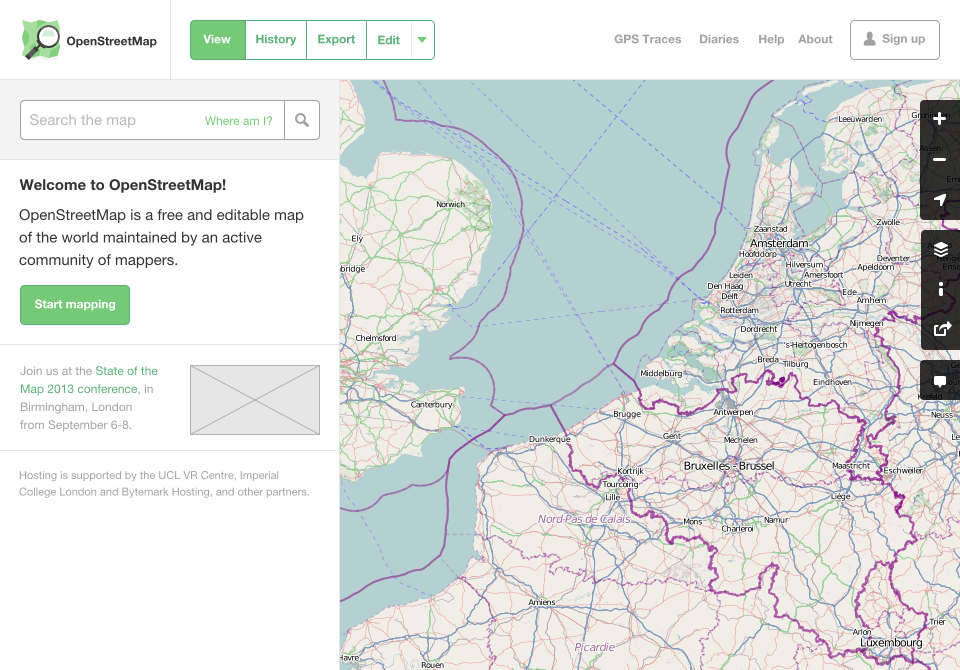Click the Start mapping button
The image size is (960, 670).
pos(75,304)
